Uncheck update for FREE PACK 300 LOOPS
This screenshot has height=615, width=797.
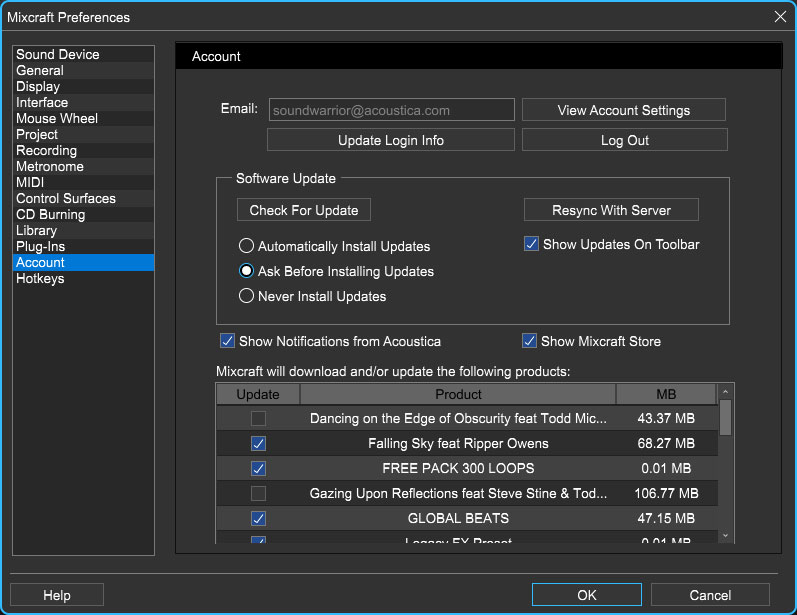click(258, 468)
